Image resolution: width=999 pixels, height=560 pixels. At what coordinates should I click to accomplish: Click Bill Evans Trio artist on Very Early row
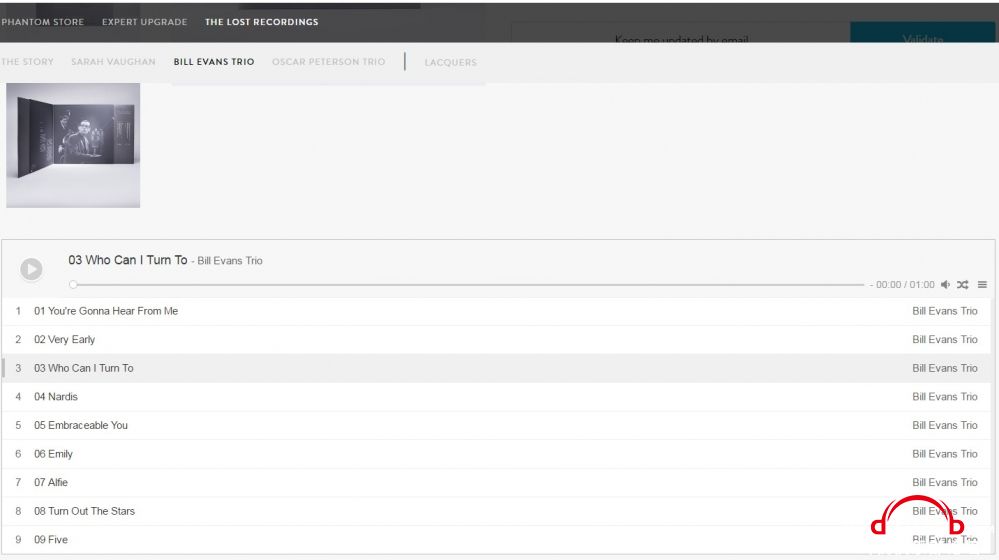coord(945,340)
